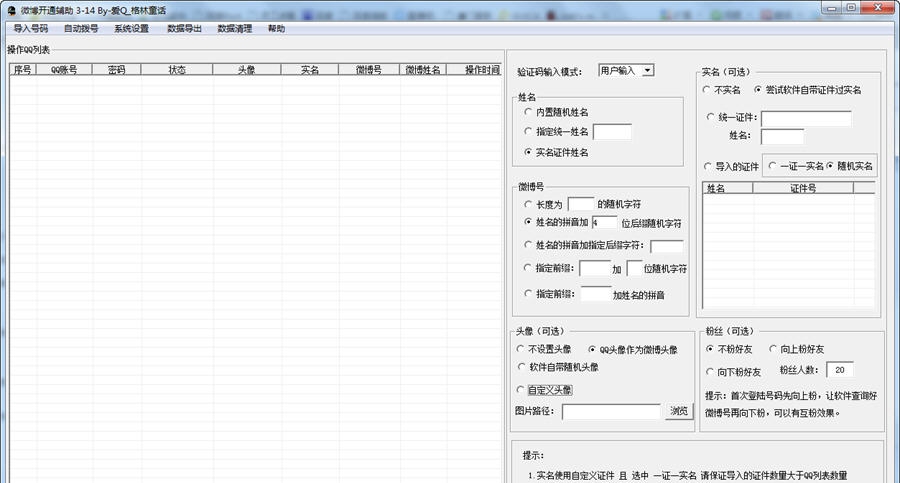Click 序号 column header
This screenshot has height=483, width=900.
23,69
